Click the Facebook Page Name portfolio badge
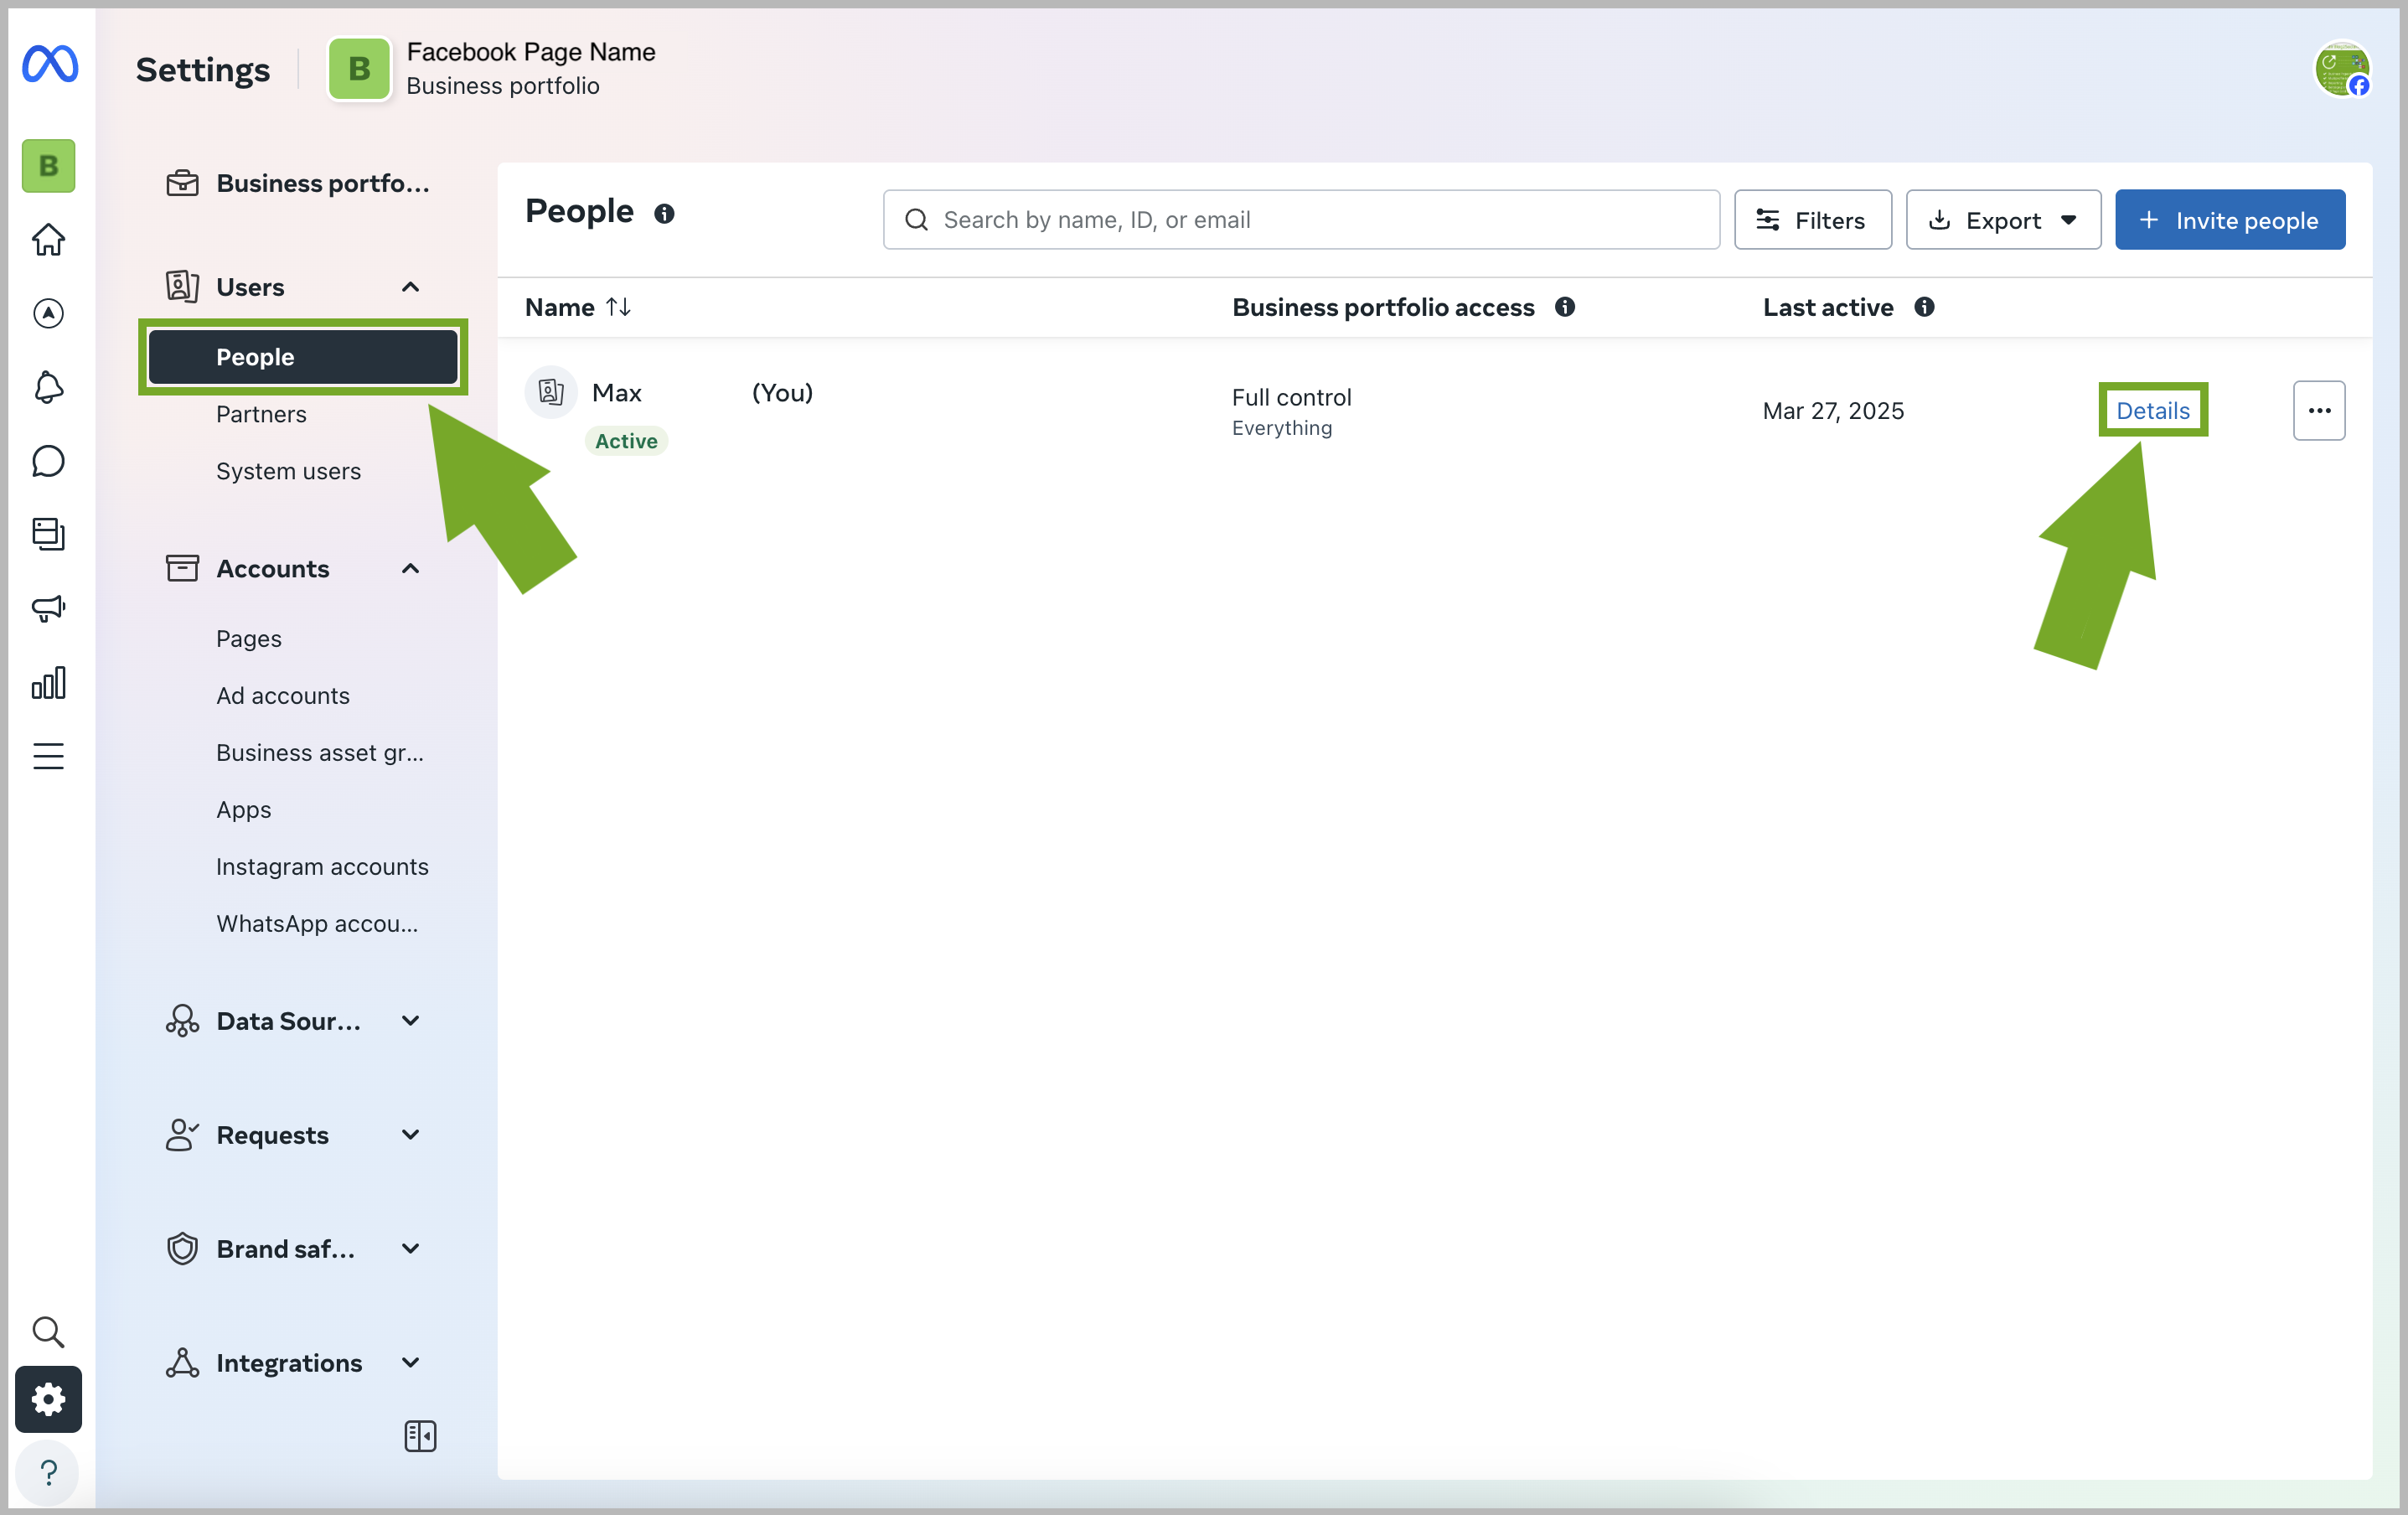The image size is (2408, 1515). coord(359,69)
